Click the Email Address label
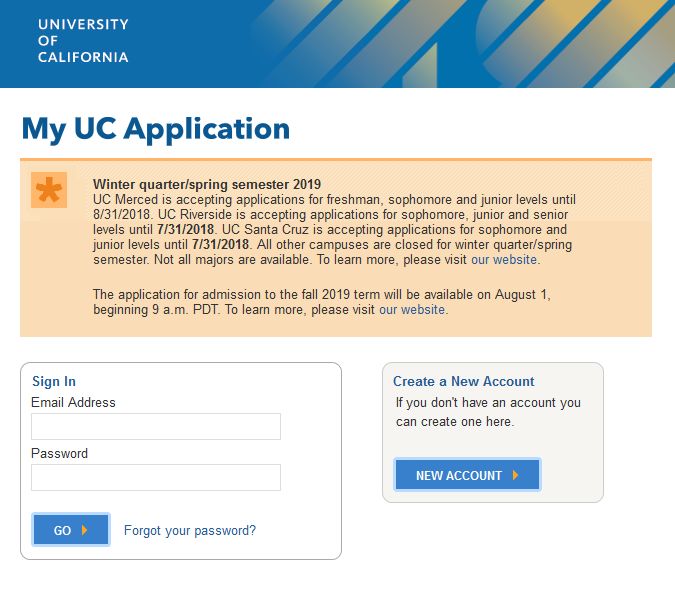This screenshot has width=675, height=589. [73, 402]
